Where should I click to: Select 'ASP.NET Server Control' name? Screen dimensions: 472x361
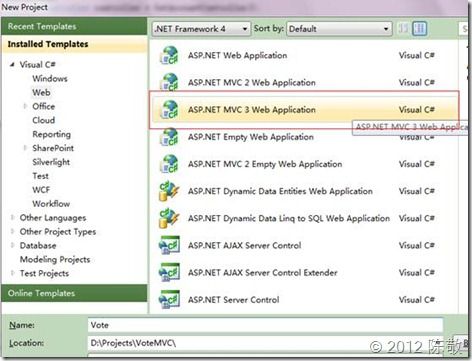pos(233,300)
